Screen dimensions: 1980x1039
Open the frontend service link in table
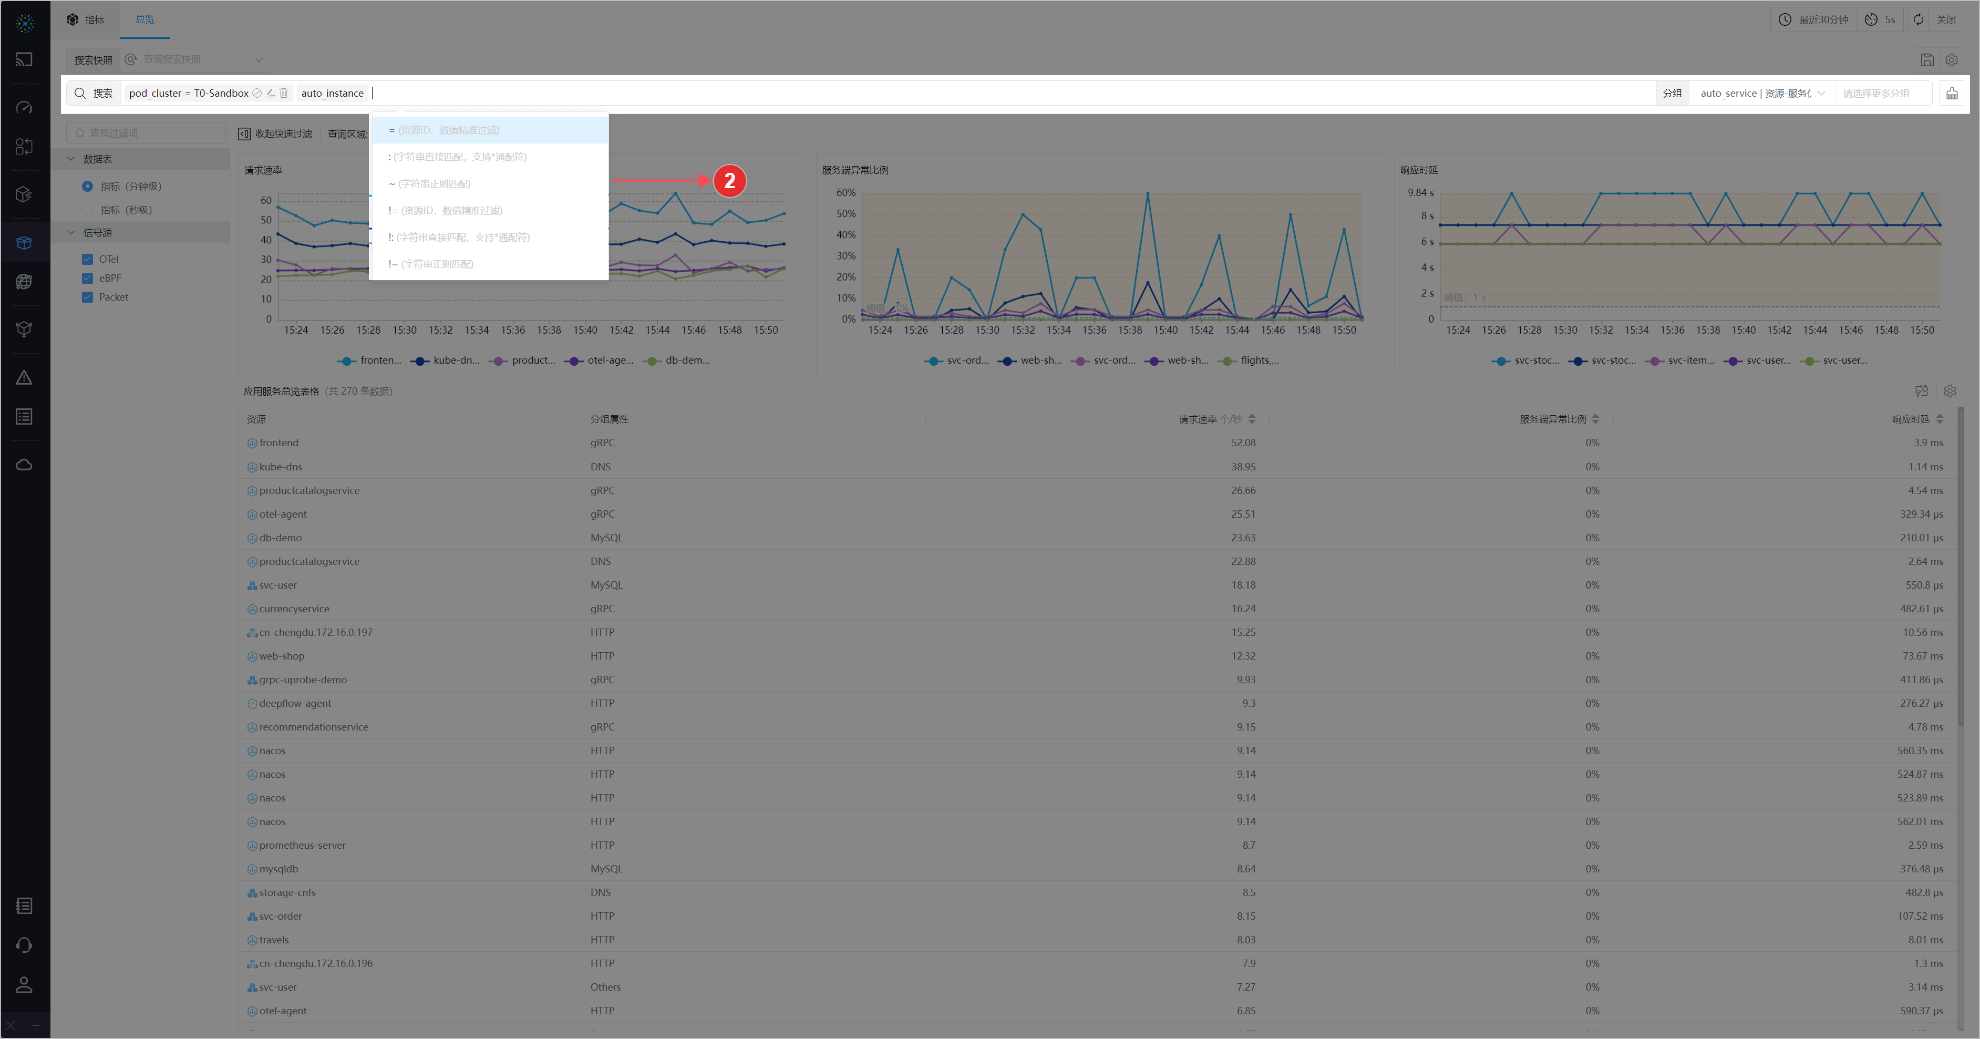click(279, 443)
